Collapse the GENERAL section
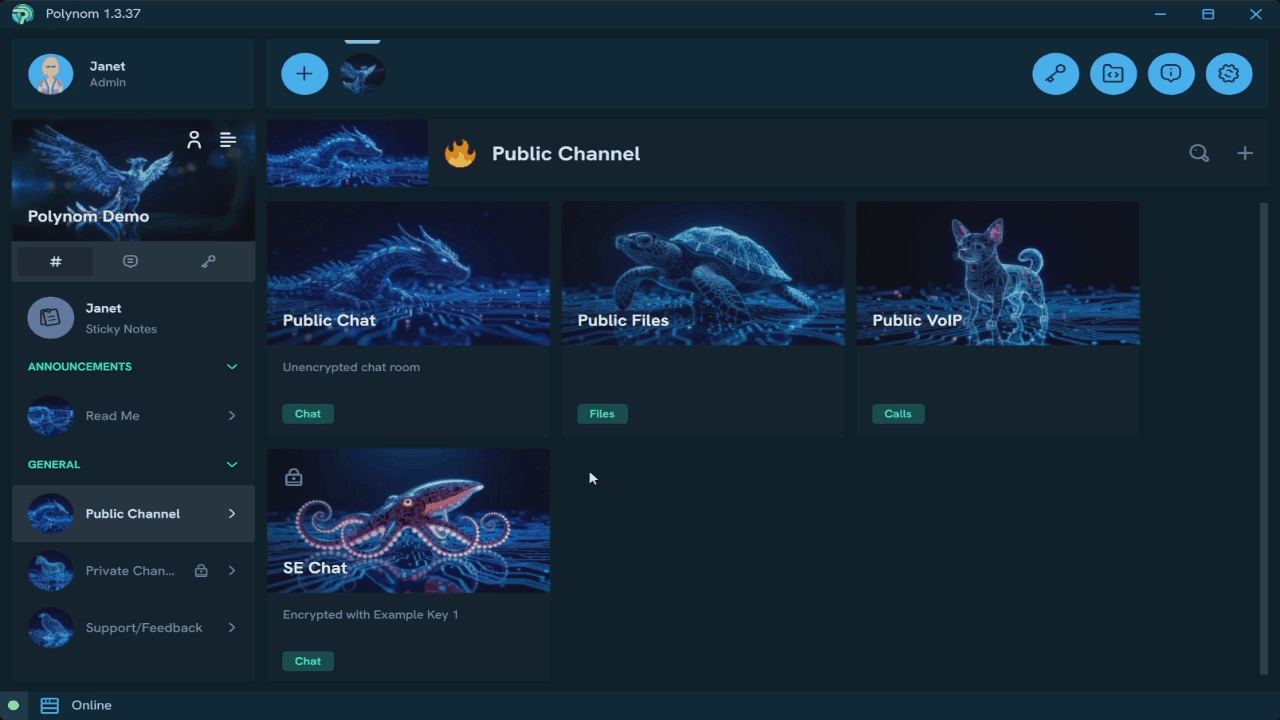The width and height of the screenshot is (1280, 720). (232, 465)
